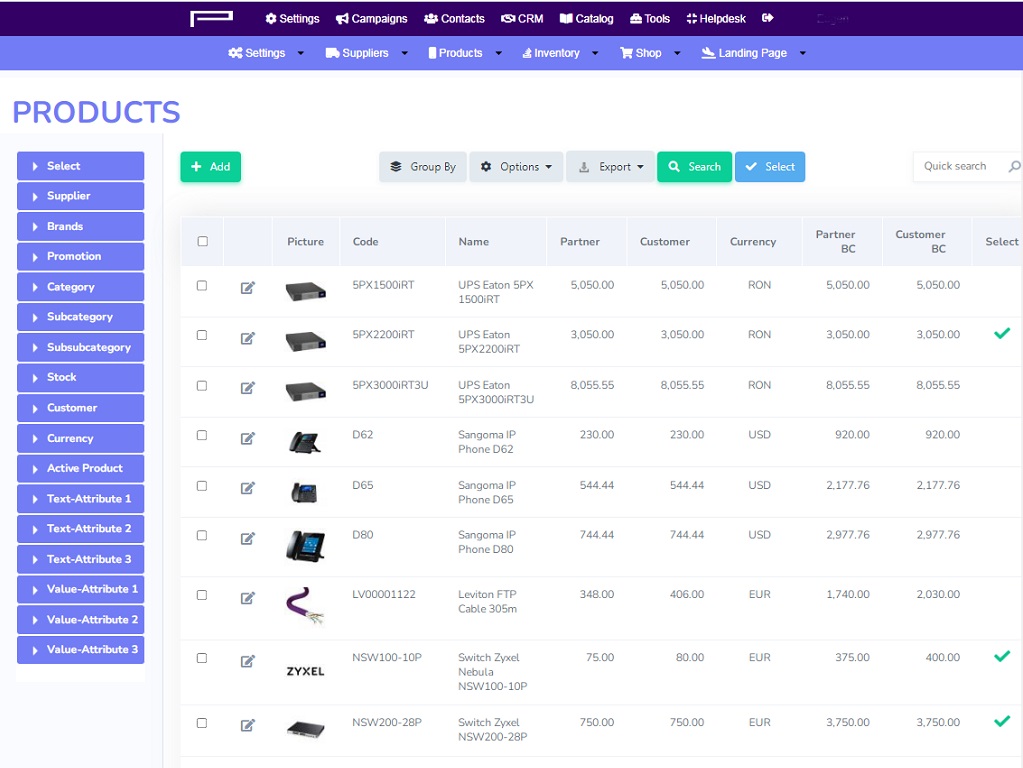Click the green Add button
This screenshot has width=1023, height=768.
[x=211, y=167]
